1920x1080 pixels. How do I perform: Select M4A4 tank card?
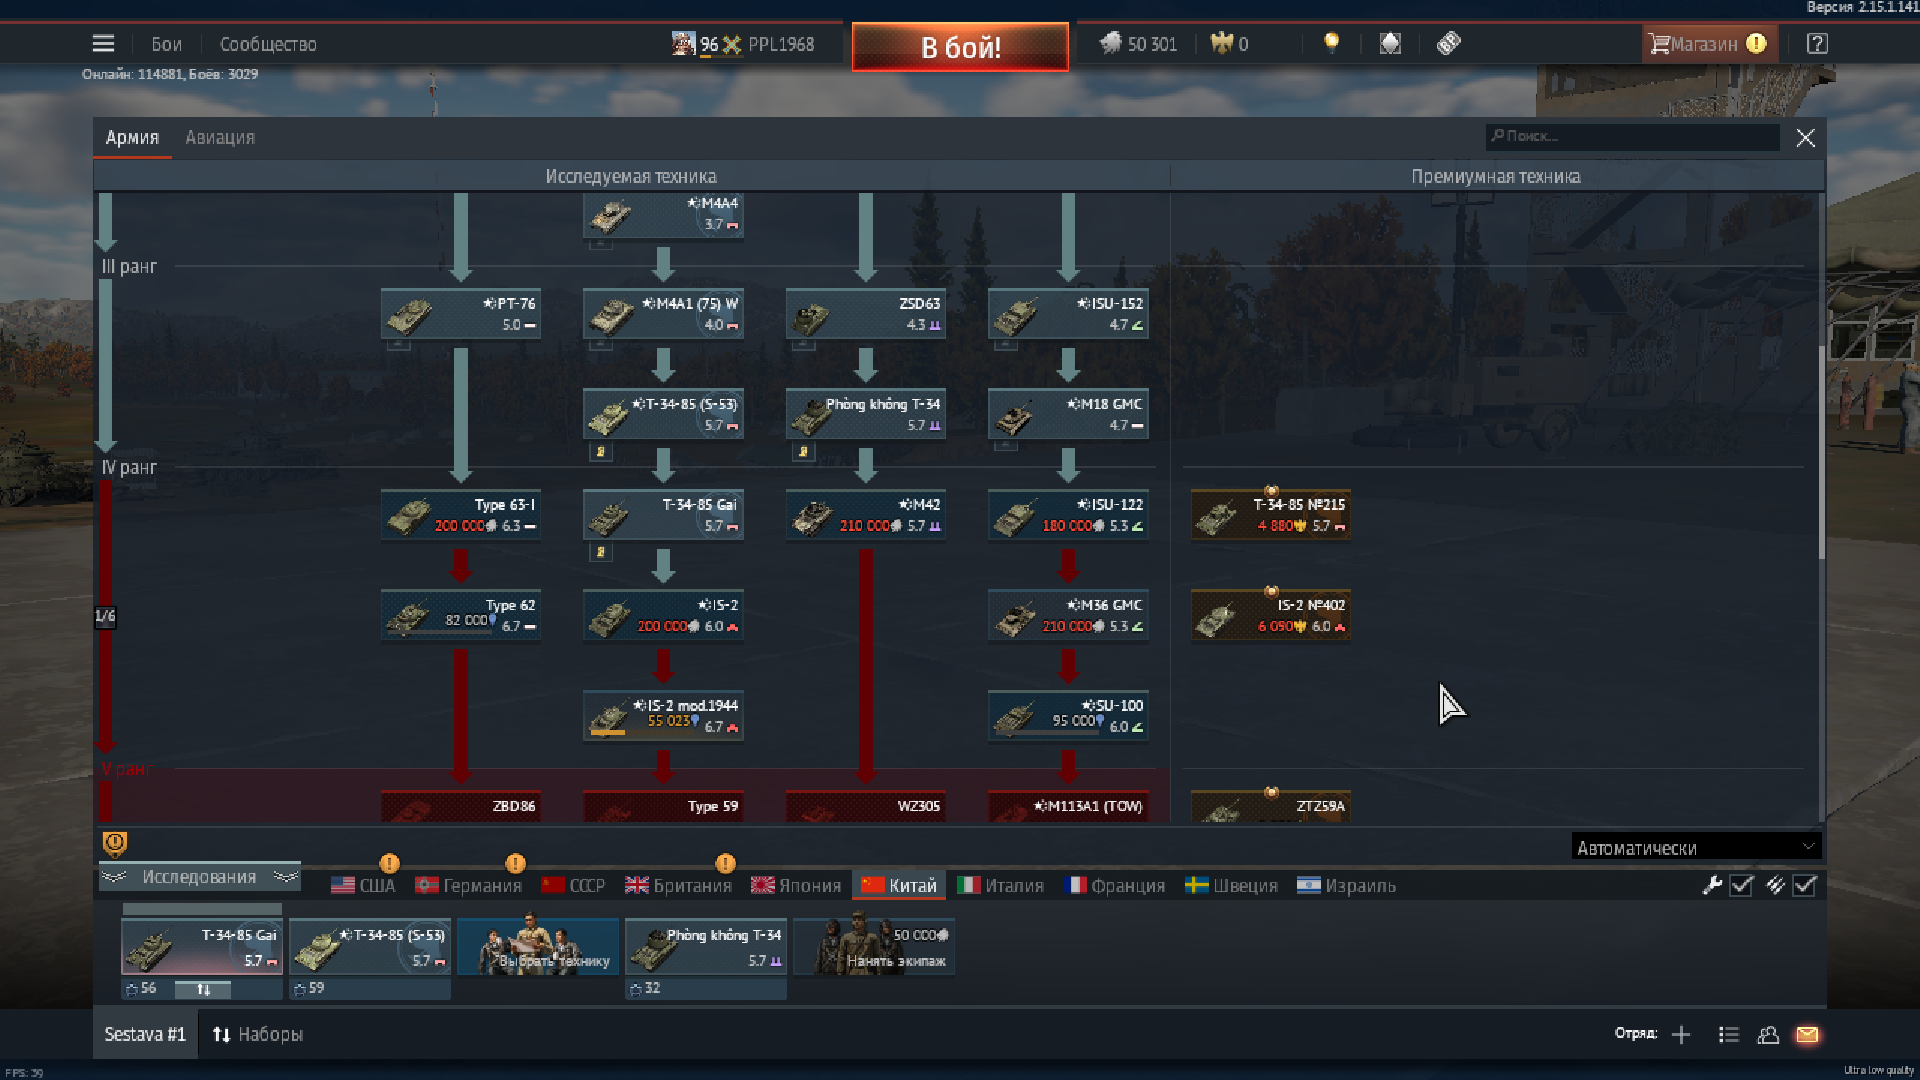pyautogui.click(x=663, y=215)
